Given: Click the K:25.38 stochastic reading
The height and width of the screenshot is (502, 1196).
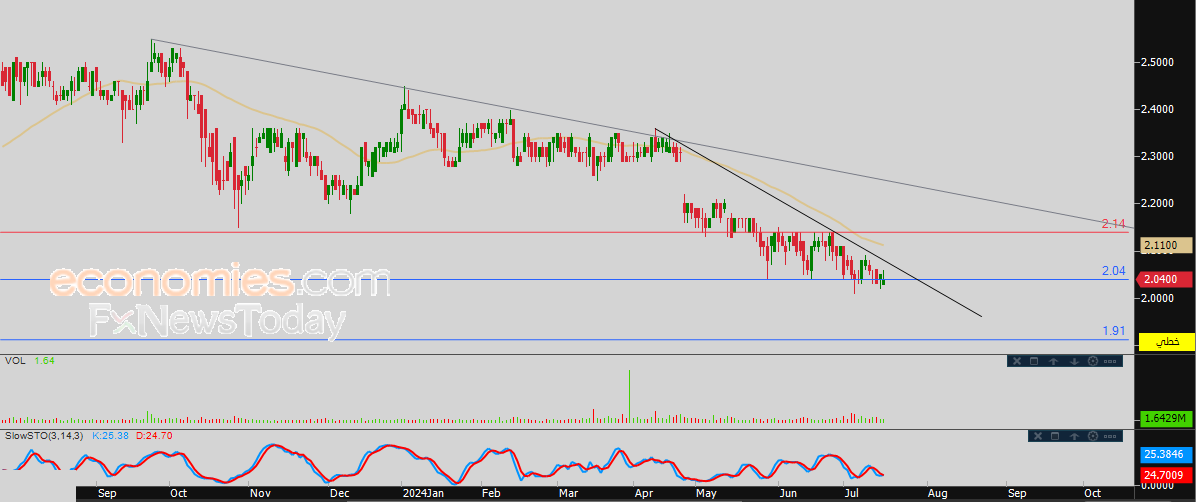Looking at the screenshot, I should point(111,435).
